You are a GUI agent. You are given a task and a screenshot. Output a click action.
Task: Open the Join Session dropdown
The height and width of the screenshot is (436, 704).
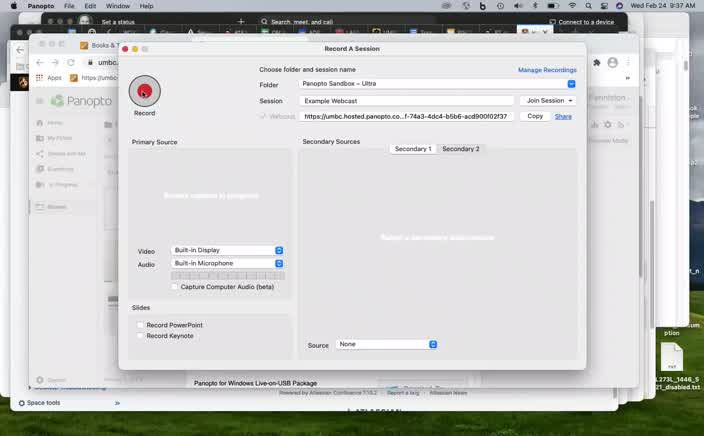pos(548,101)
